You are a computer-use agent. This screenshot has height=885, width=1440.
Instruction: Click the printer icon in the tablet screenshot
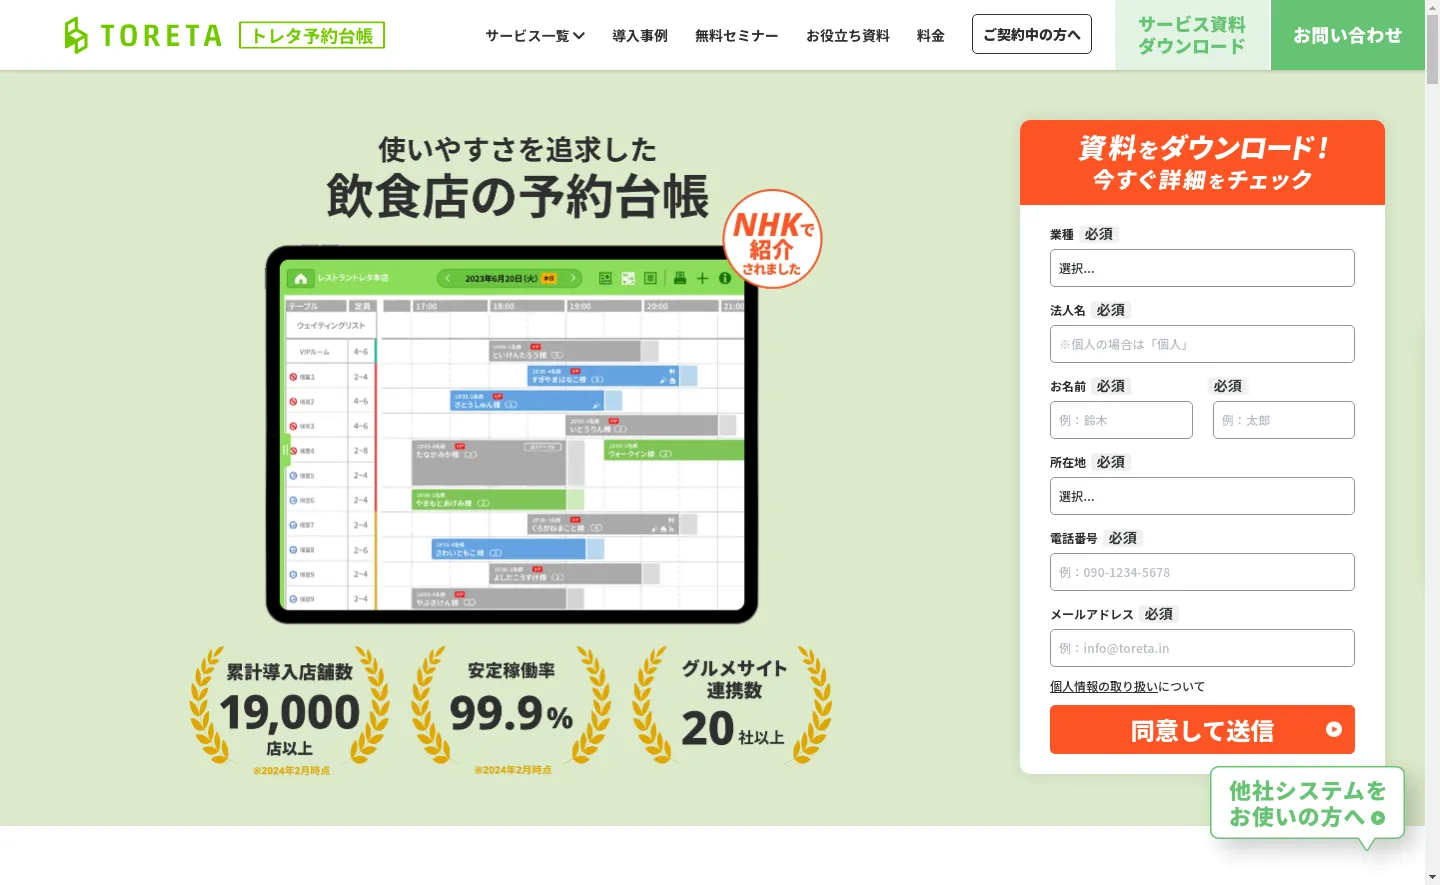(680, 278)
